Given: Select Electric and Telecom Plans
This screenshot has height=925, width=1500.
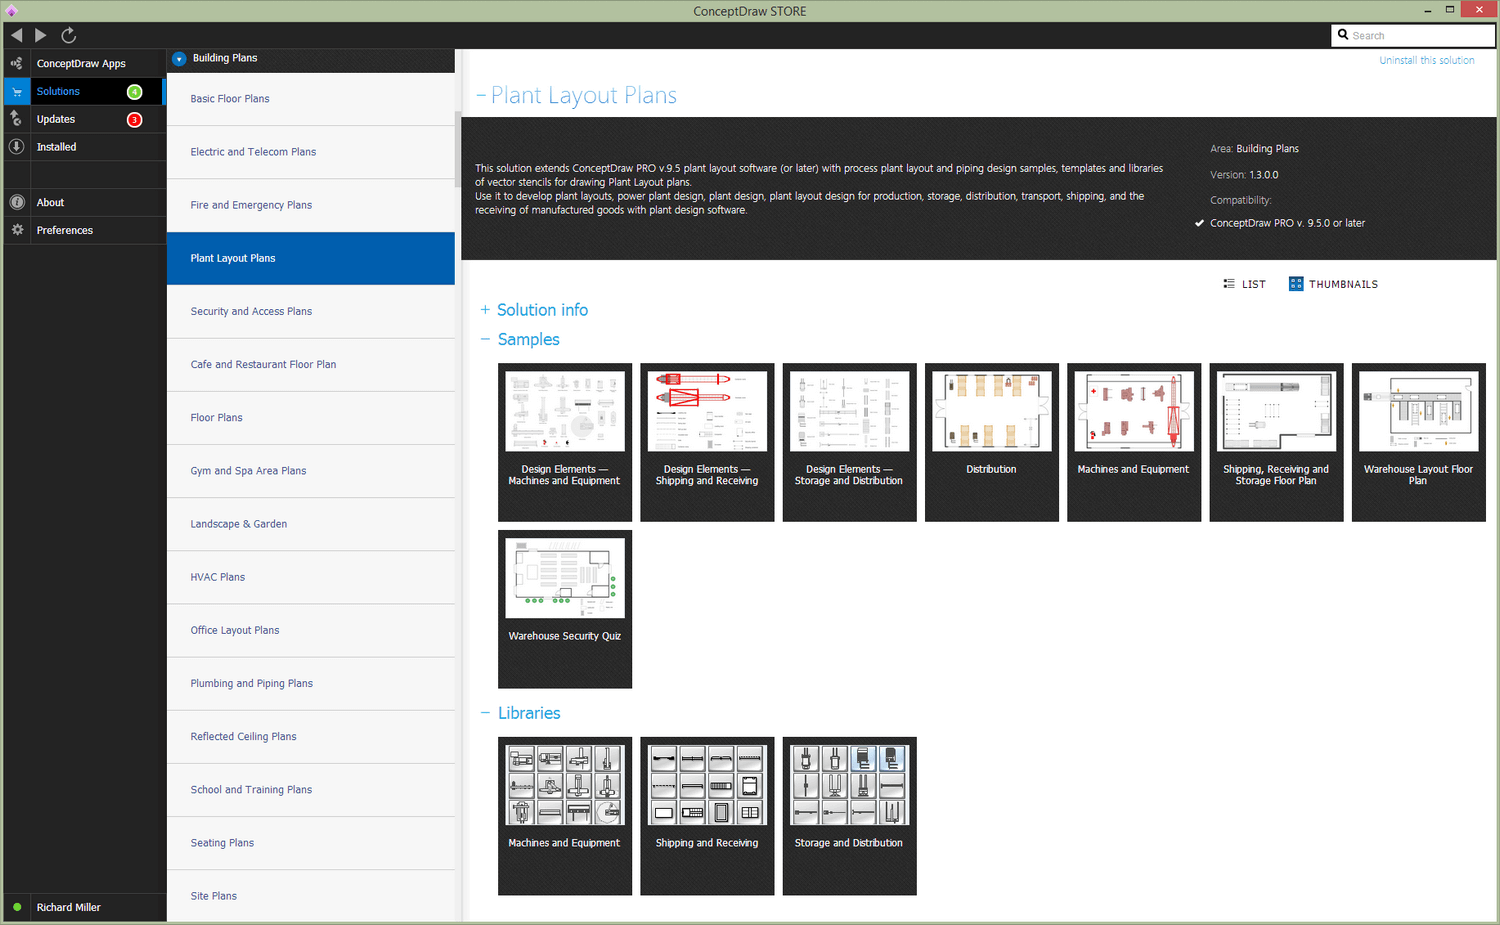Looking at the screenshot, I should pyautogui.click(x=311, y=152).
